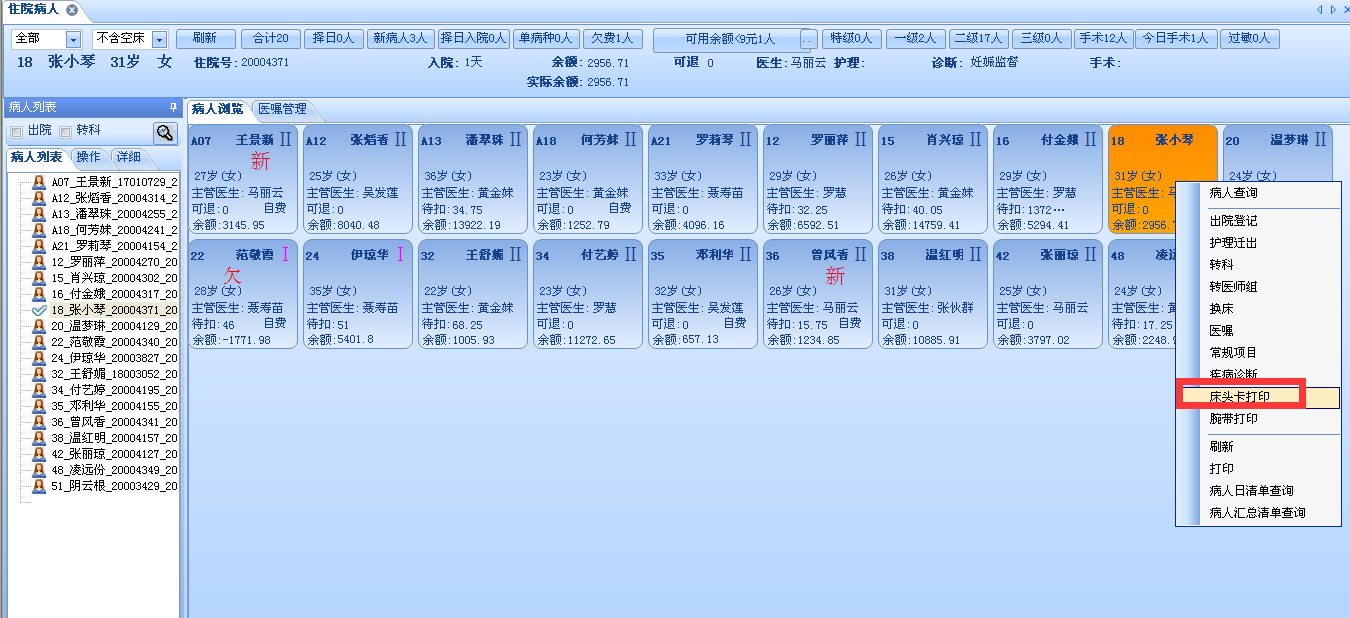The image size is (1350, 618).
Task: Click patient icon beside 24_伊琼华 in tree
Action: [x=39, y=358]
